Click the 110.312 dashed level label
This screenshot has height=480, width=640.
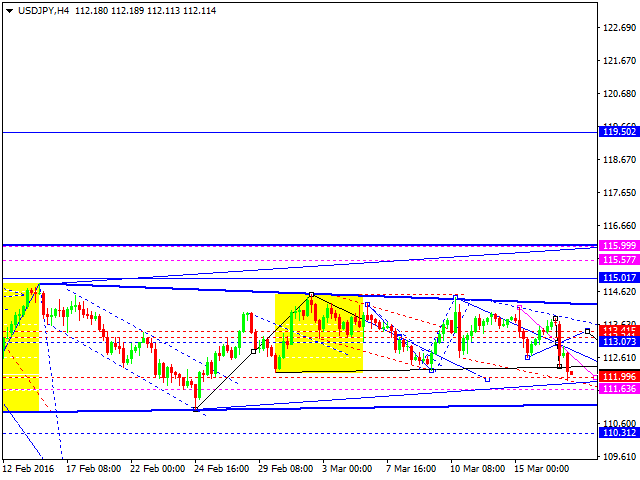616,433
